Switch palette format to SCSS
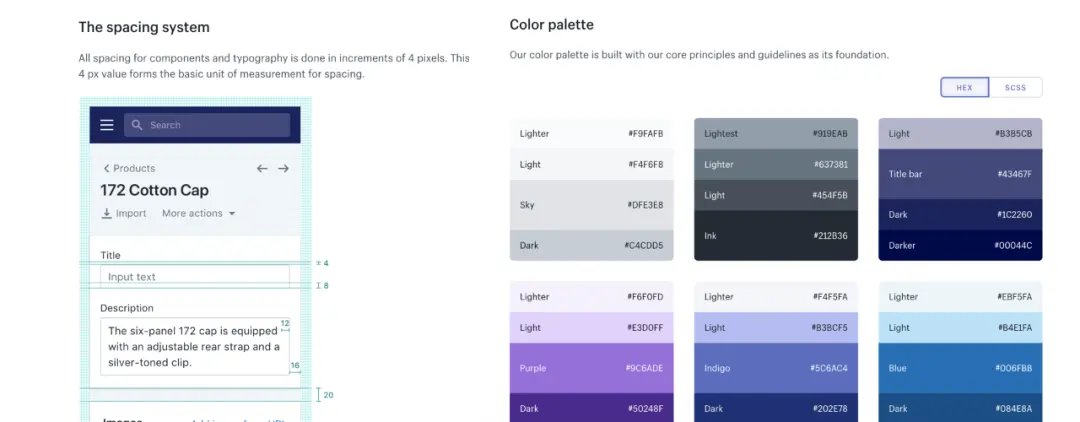The image size is (1080, 422). (1016, 88)
